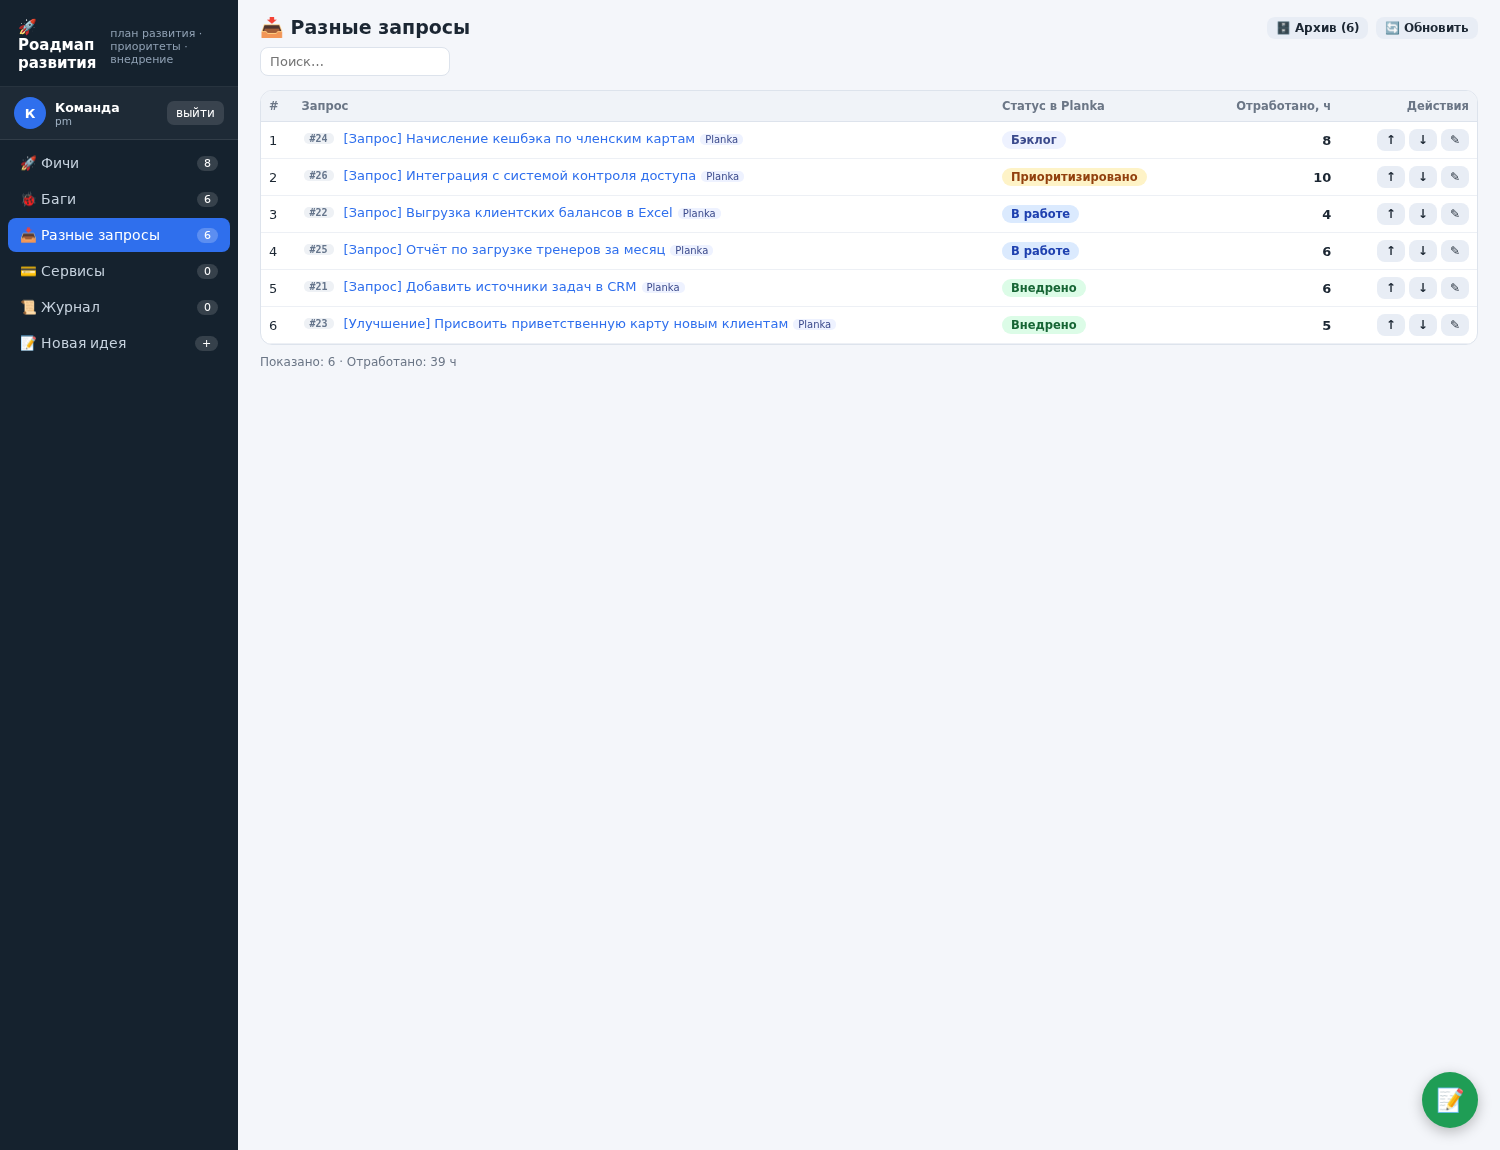Move request #22 down with arrow
Image resolution: width=1500 pixels, height=1150 pixels.
coord(1422,214)
